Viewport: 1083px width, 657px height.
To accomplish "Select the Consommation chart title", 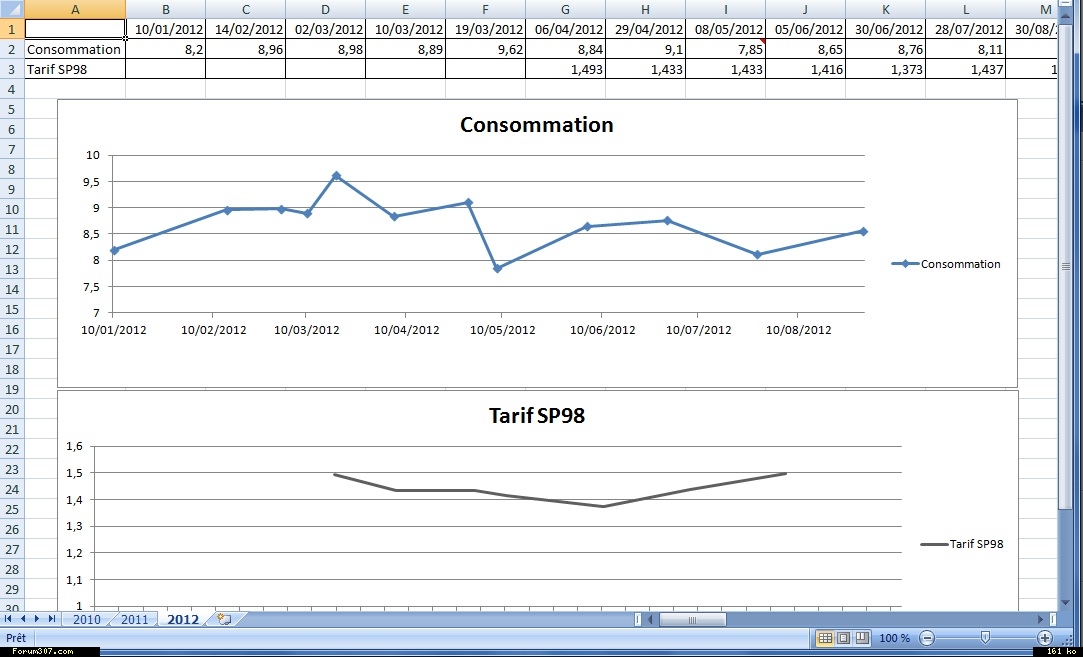I will (536, 125).
